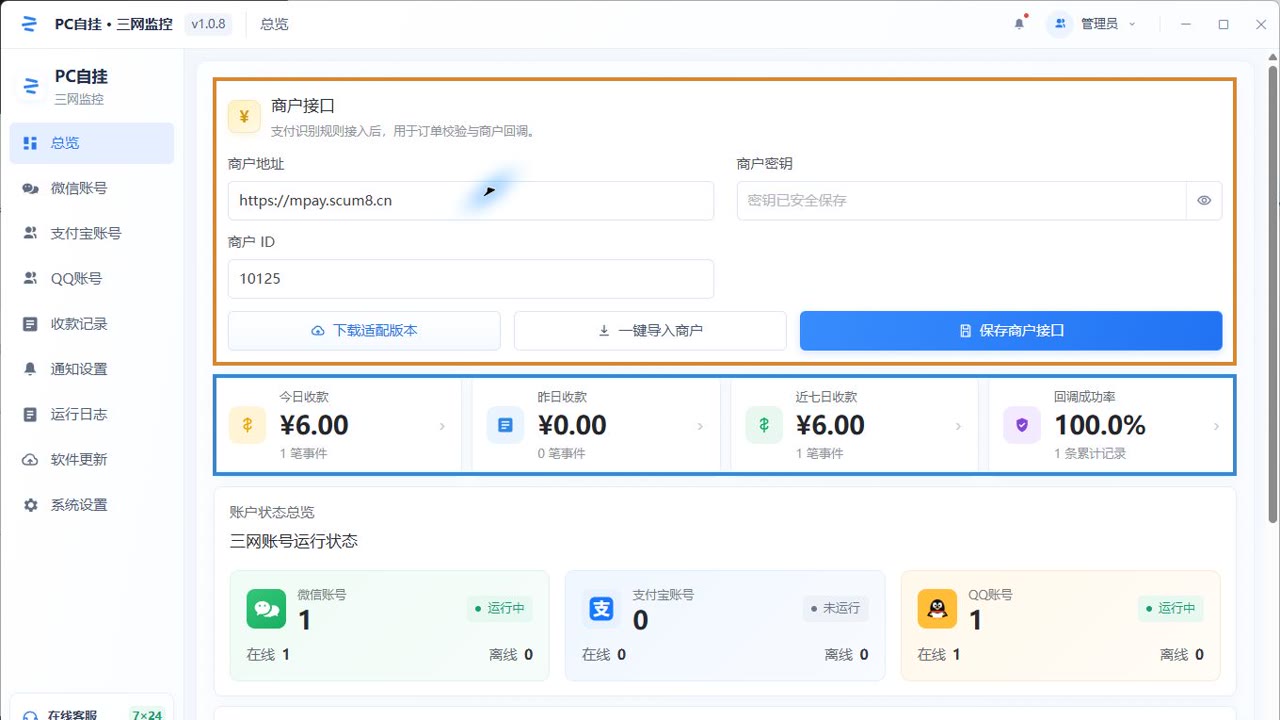The height and width of the screenshot is (720, 1280).
Task: Open 系统设置 in the sidebar
Action: point(92,505)
